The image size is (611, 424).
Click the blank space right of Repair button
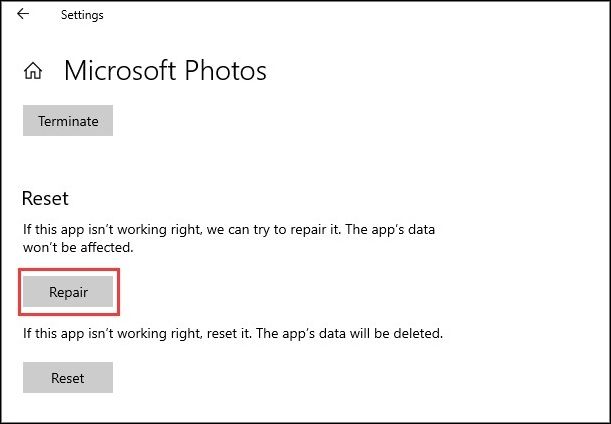click(x=300, y=292)
